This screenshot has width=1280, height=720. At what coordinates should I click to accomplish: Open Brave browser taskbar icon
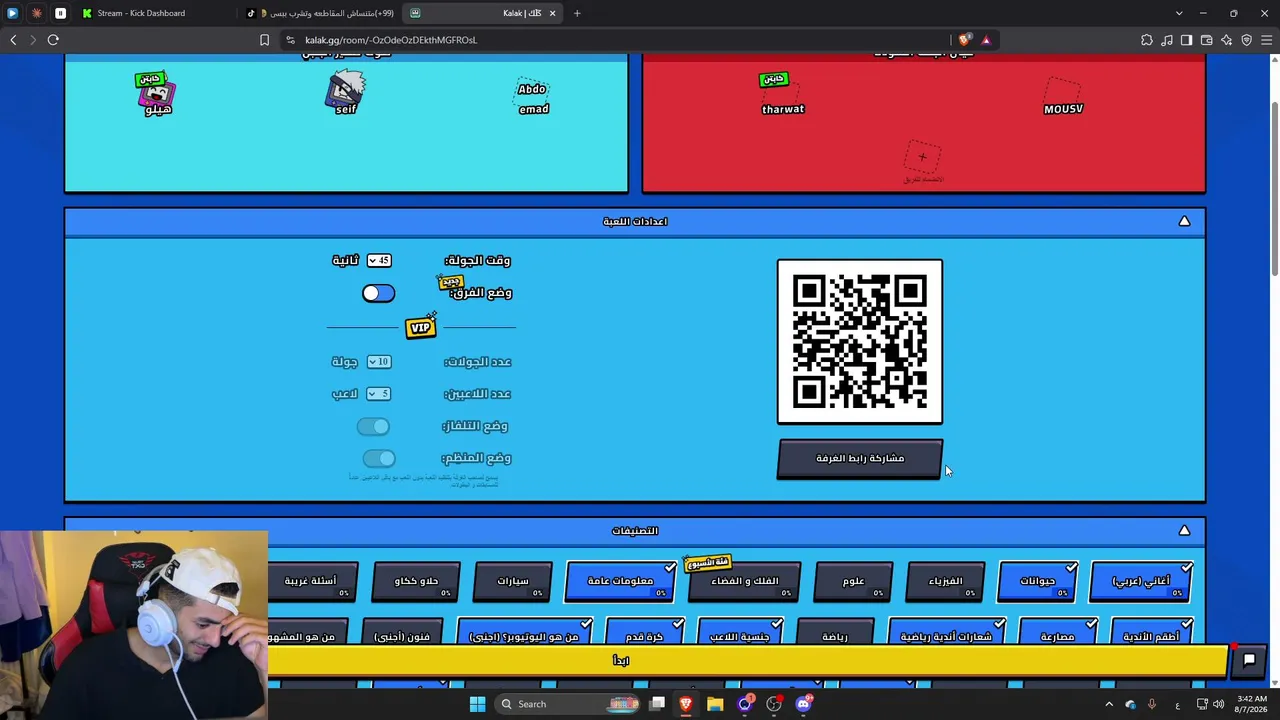[x=686, y=704]
